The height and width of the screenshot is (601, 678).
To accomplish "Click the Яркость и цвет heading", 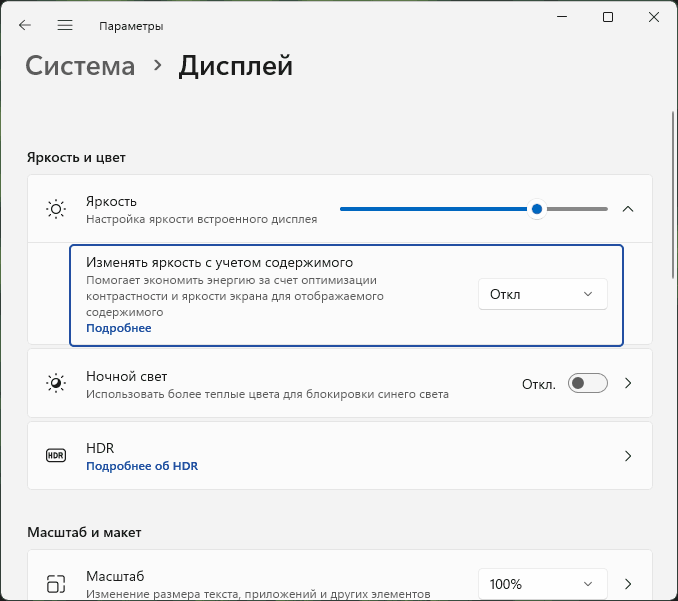I will coord(76,157).
